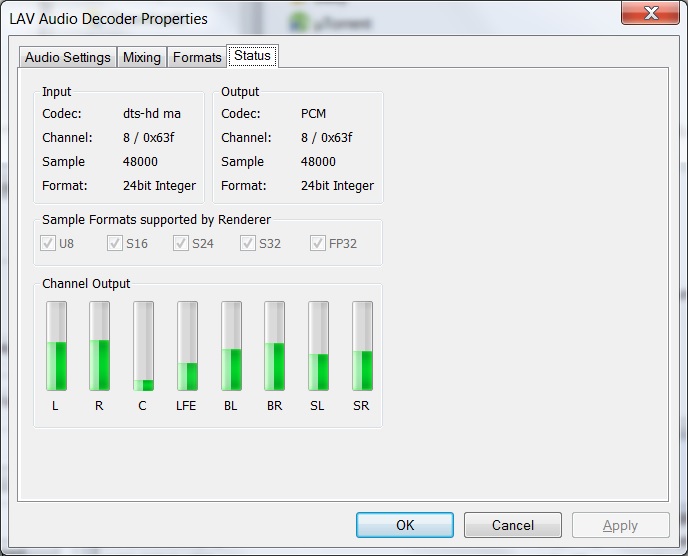Open the Mixing tab

coord(142,57)
